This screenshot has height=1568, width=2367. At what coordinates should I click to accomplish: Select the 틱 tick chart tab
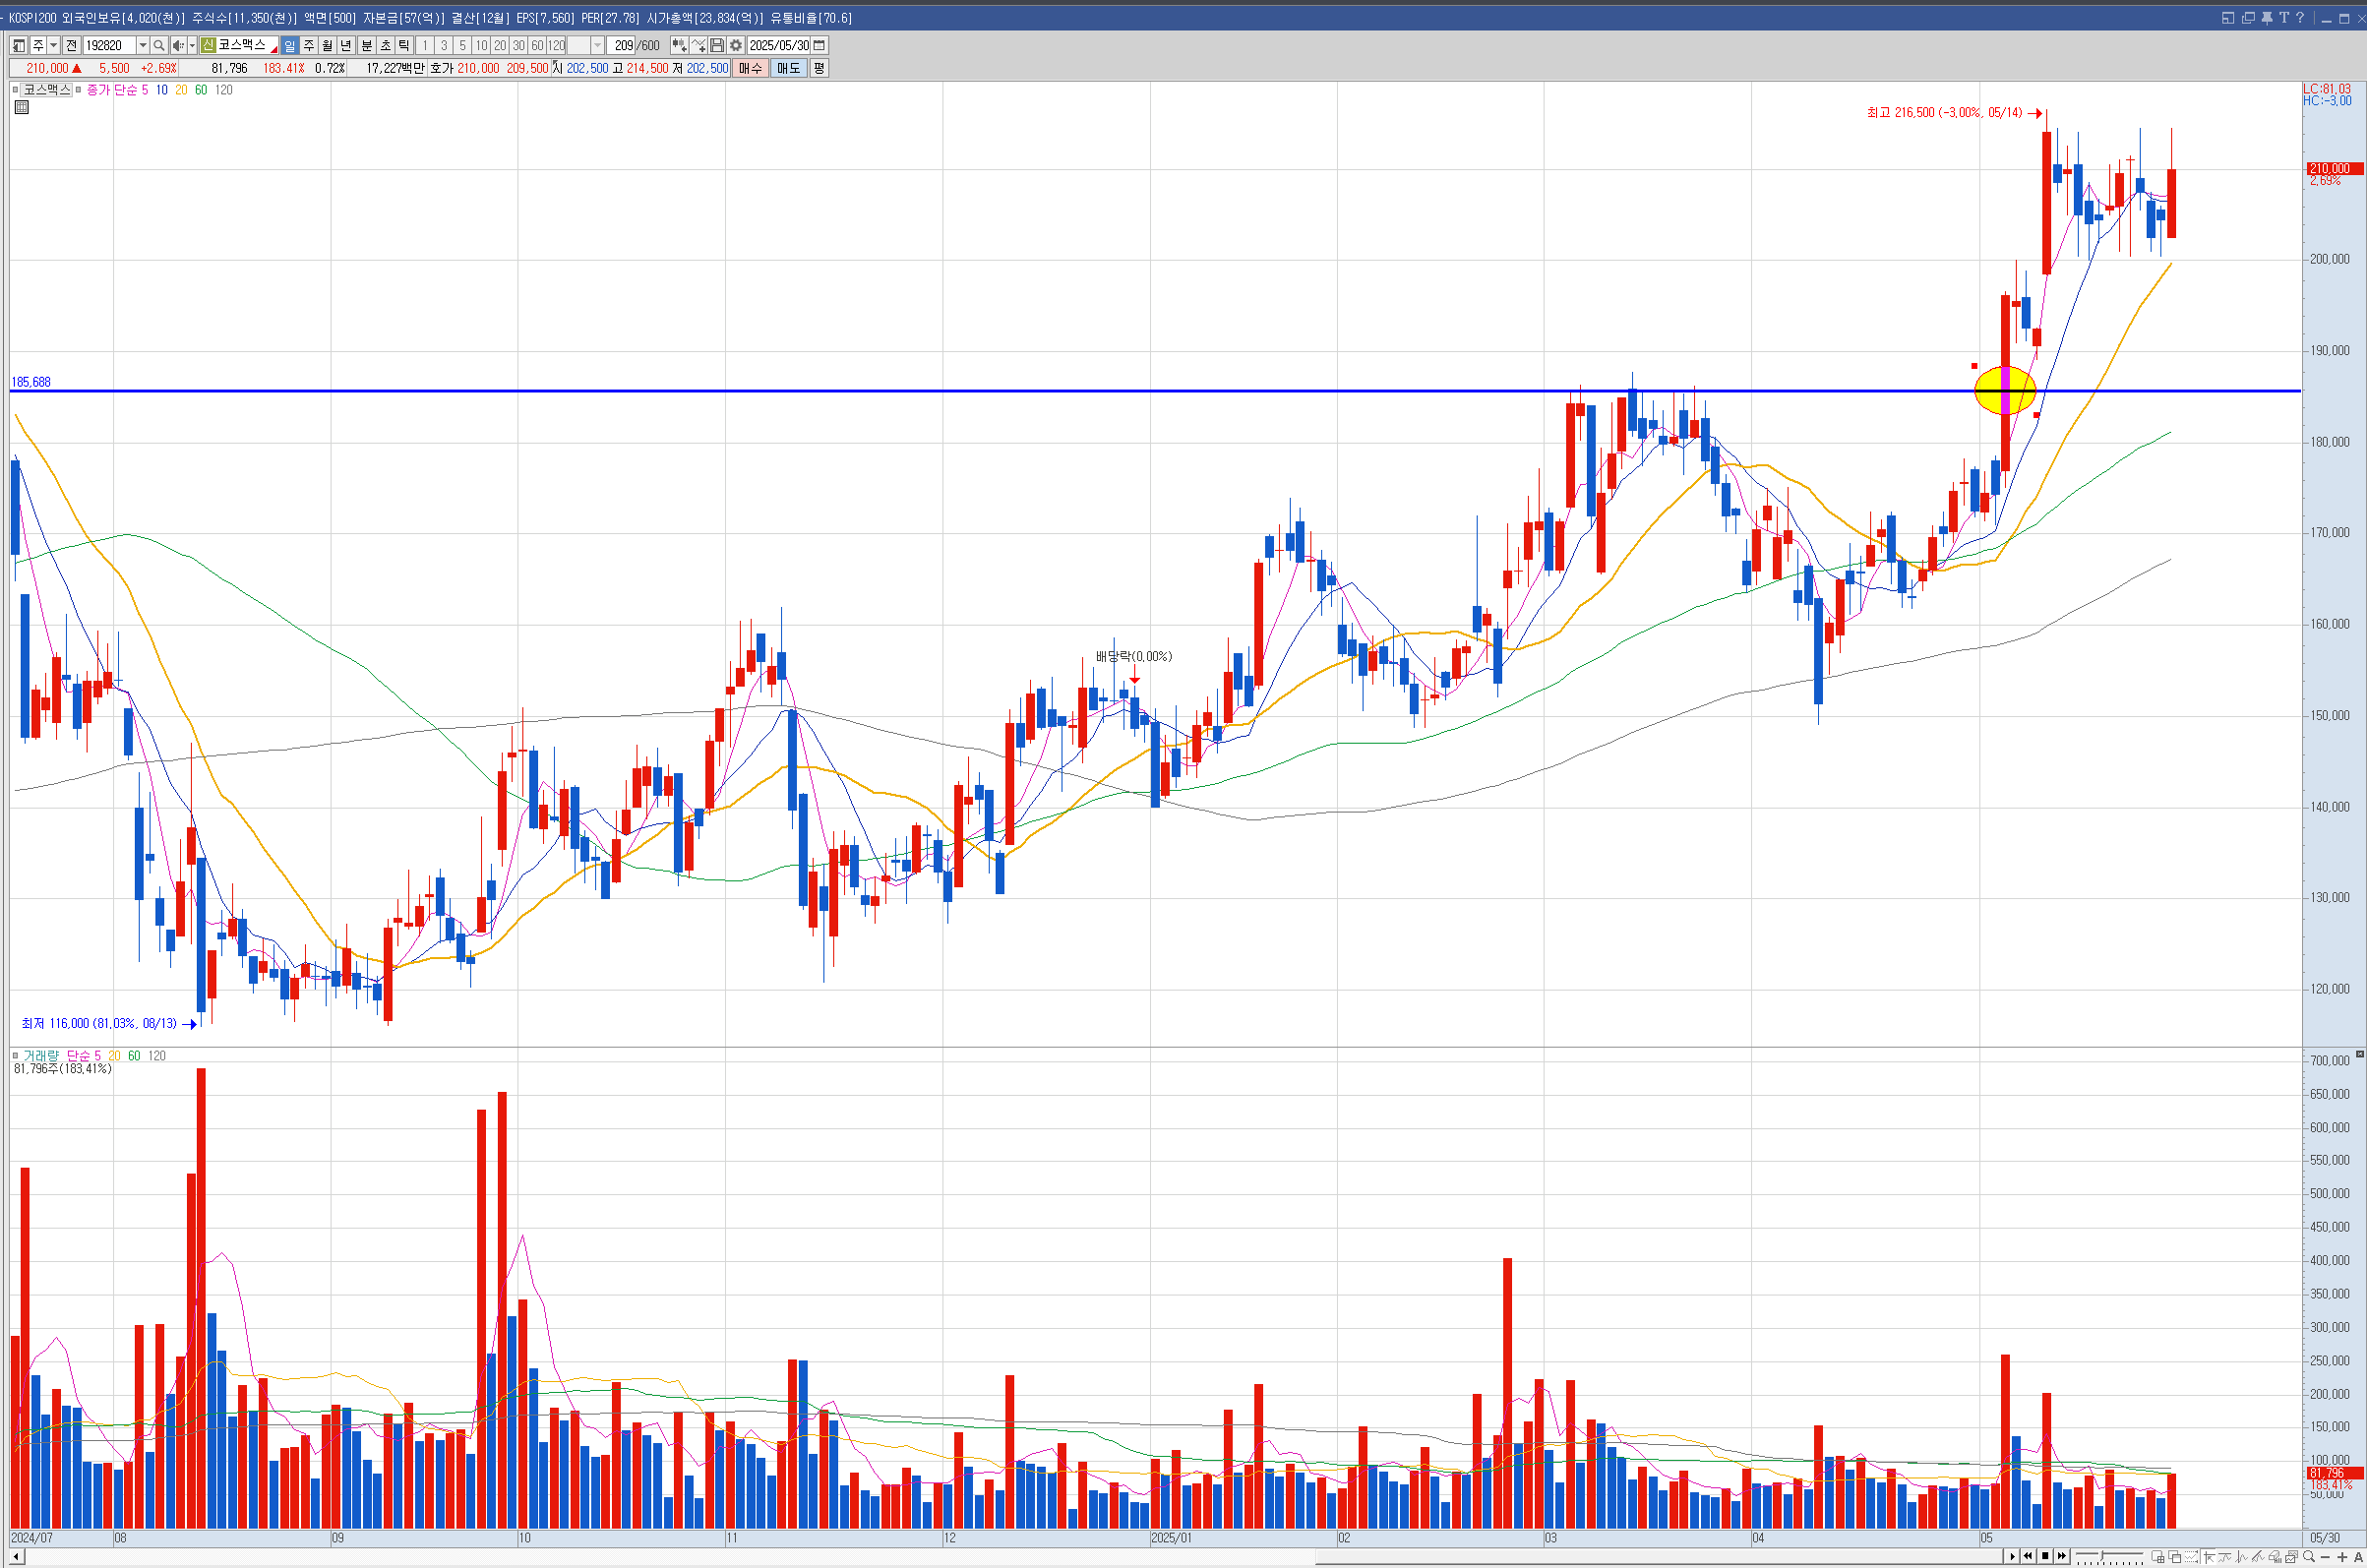404,46
